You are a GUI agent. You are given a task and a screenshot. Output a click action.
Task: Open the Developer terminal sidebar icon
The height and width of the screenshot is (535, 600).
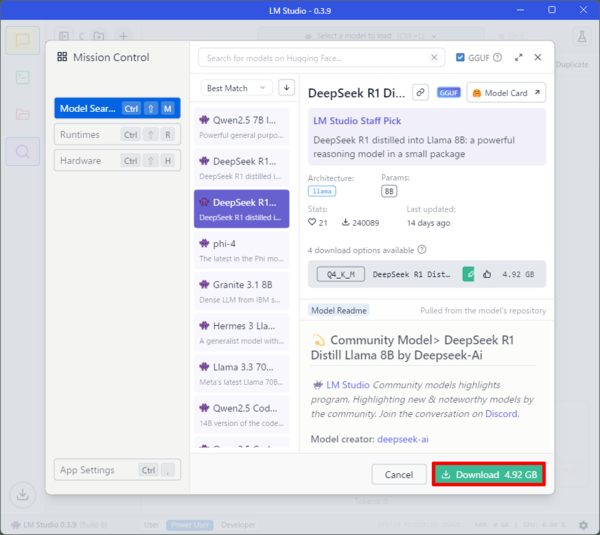point(23,77)
